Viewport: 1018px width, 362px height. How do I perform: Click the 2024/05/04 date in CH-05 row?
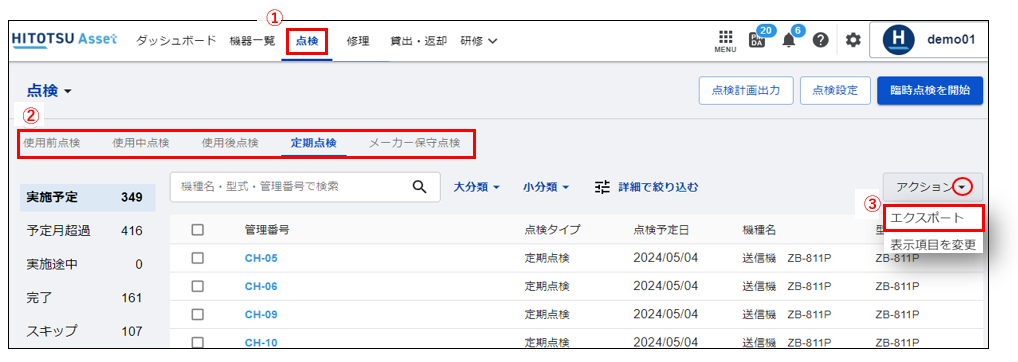coord(665,258)
